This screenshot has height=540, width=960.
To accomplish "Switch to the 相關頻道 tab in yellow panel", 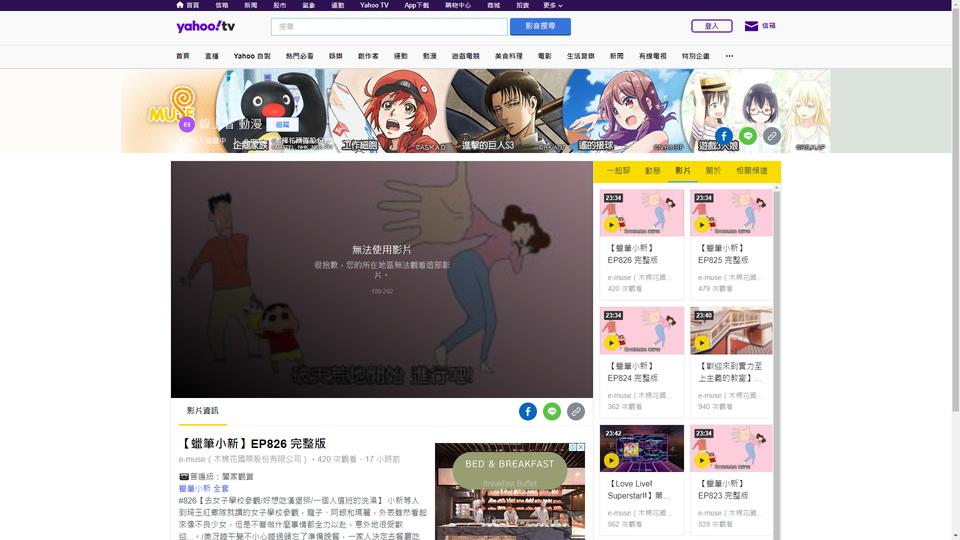I will (752, 171).
